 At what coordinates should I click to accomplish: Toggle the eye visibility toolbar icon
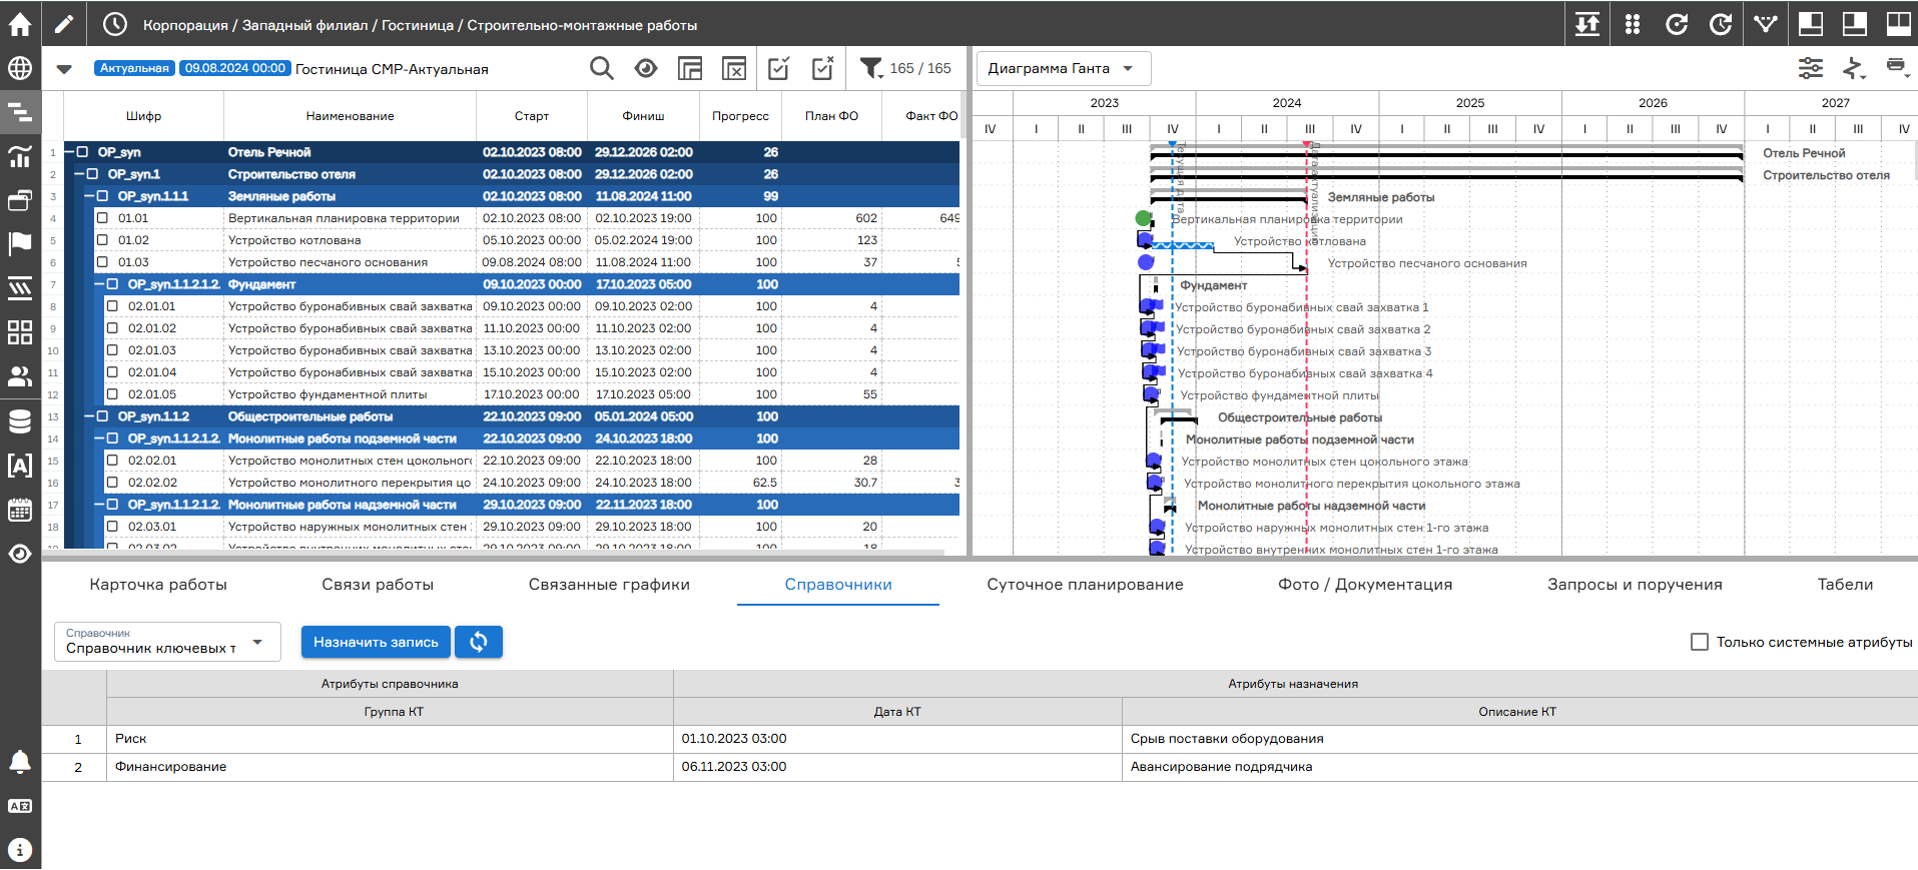pyautogui.click(x=646, y=68)
